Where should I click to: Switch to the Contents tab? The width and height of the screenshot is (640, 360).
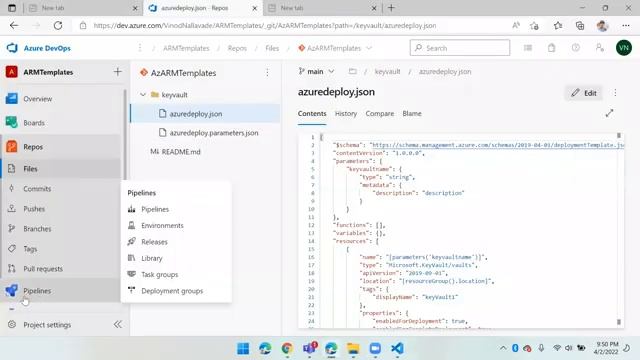tap(312, 113)
